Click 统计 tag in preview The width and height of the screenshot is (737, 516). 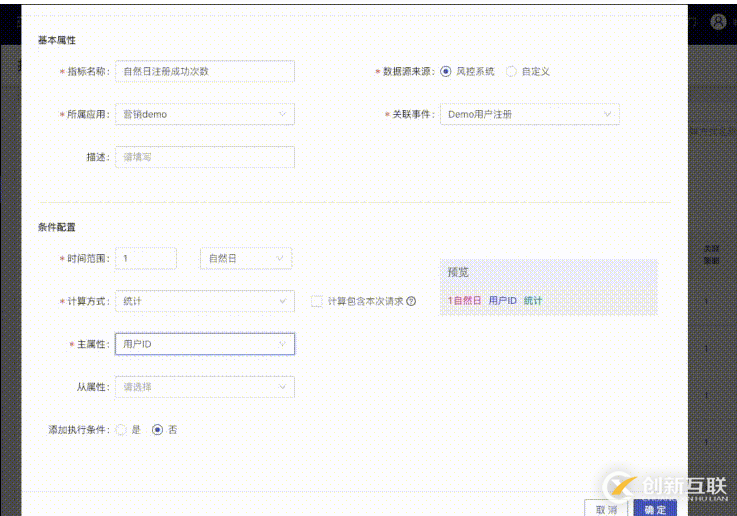tap(533, 301)
